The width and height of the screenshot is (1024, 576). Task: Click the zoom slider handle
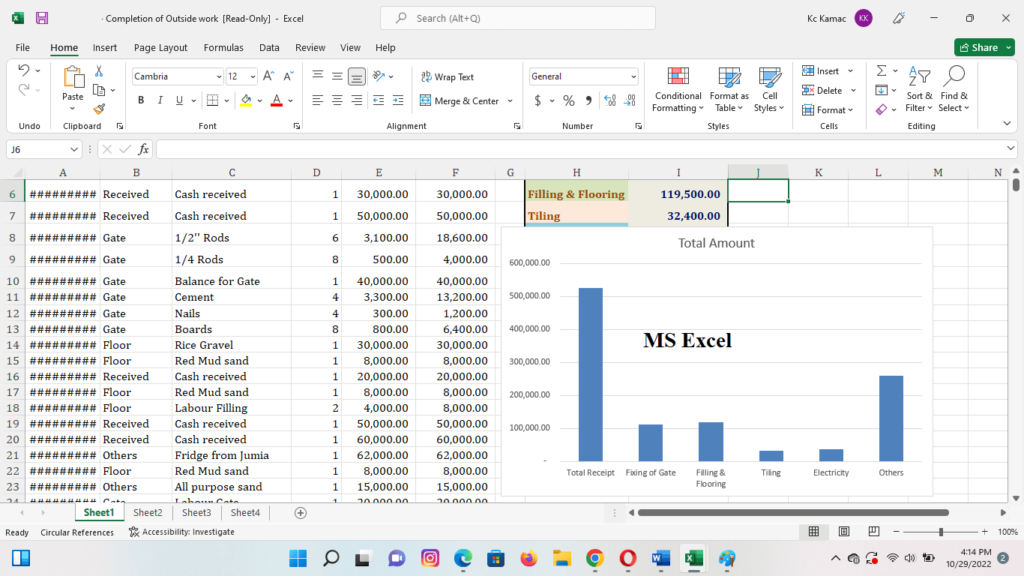click(941, 532)
